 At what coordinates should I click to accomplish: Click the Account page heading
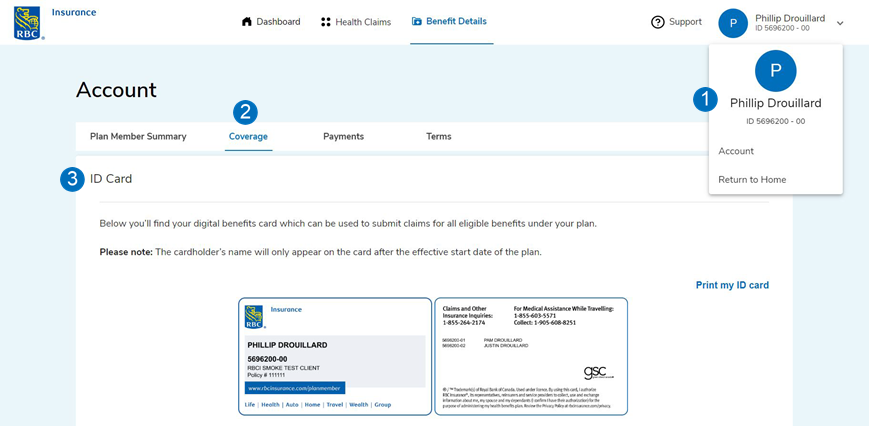pyautogui.click(x=116, y=90)
